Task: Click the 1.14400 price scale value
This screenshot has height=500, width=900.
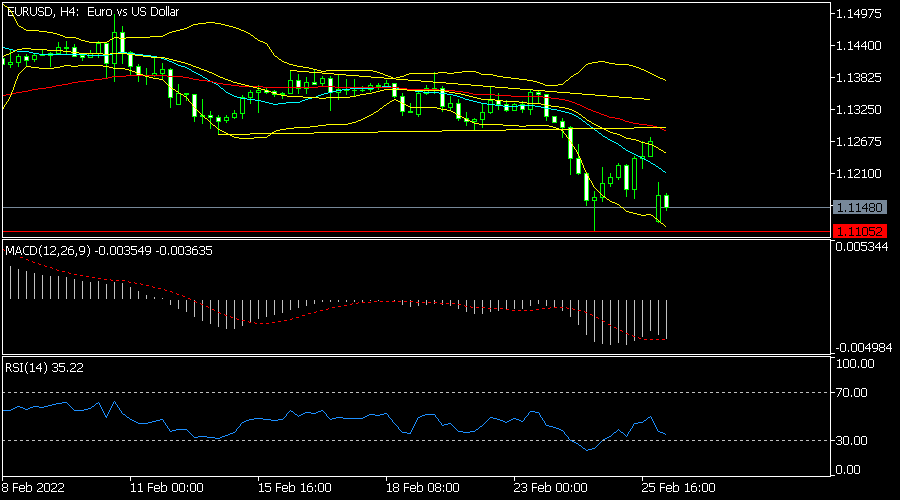Action: click(859, 45)
